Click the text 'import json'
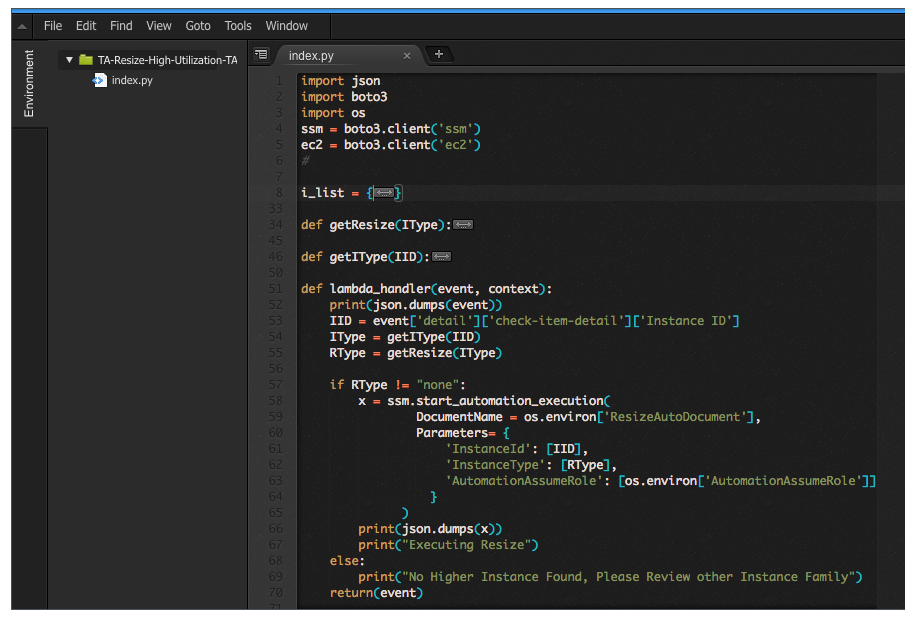905x622 pixels. (341, 81)
